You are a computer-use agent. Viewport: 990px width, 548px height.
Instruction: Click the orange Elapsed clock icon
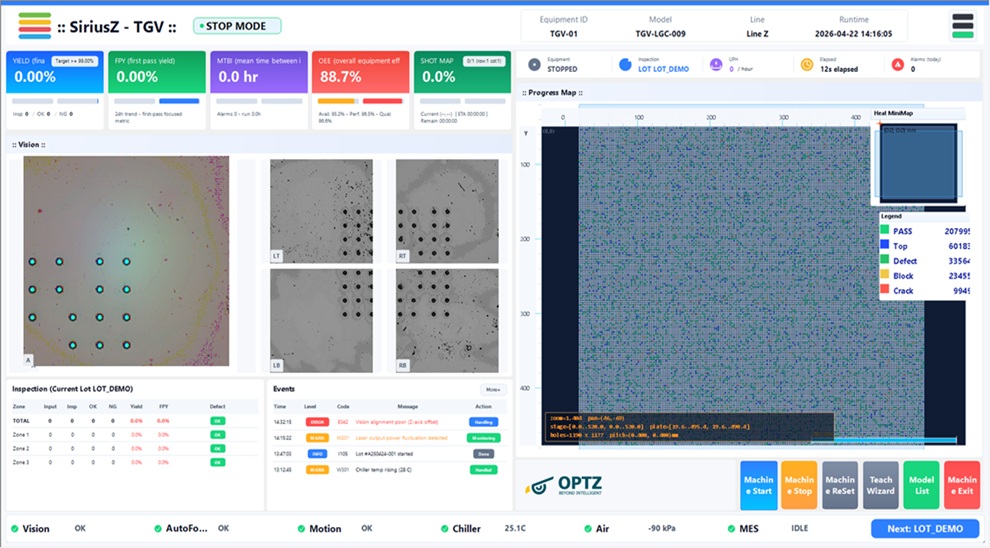tap(806, 64)
